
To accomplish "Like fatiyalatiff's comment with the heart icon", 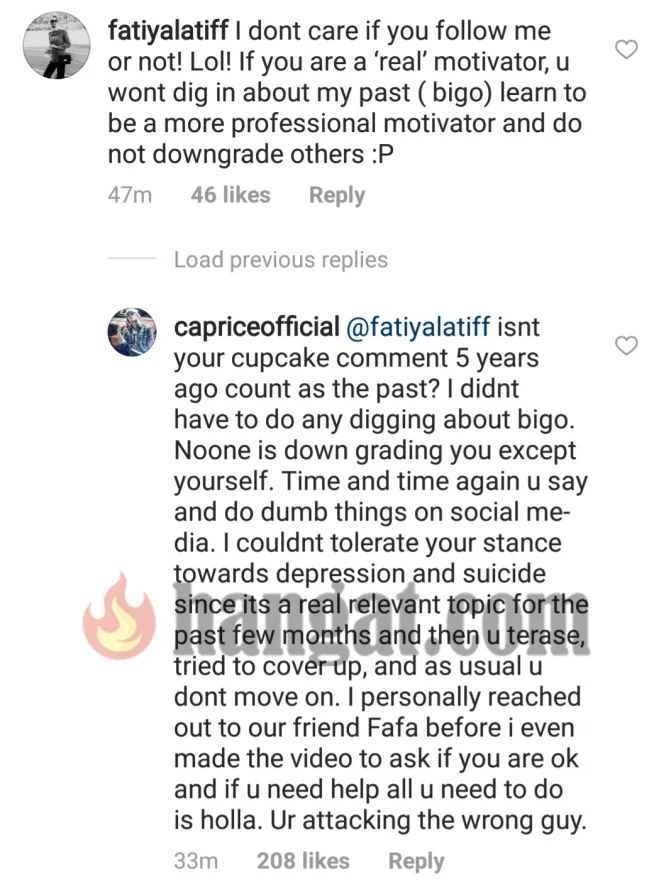I will [x=626, y=49].
